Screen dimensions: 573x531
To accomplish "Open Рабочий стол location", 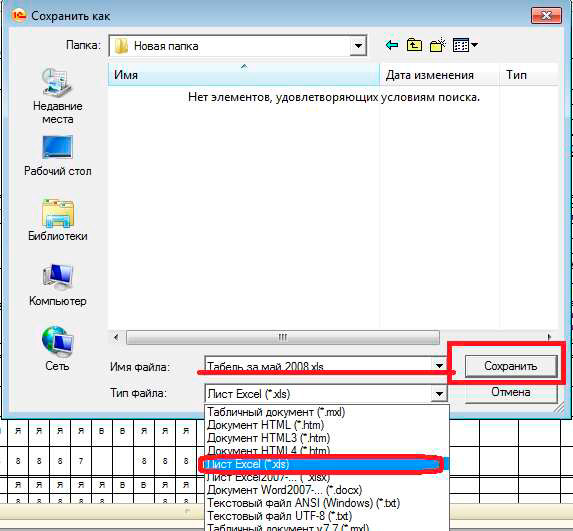I will click(x=58, y=156).
